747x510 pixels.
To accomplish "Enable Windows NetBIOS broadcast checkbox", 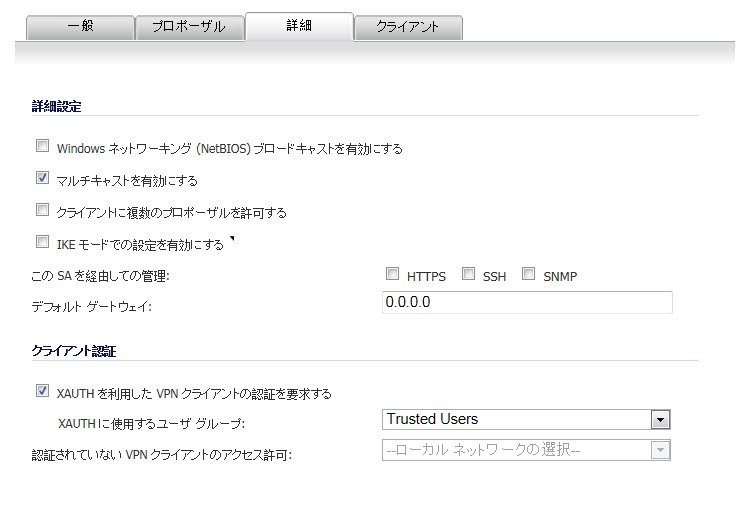I will [42, 146].
